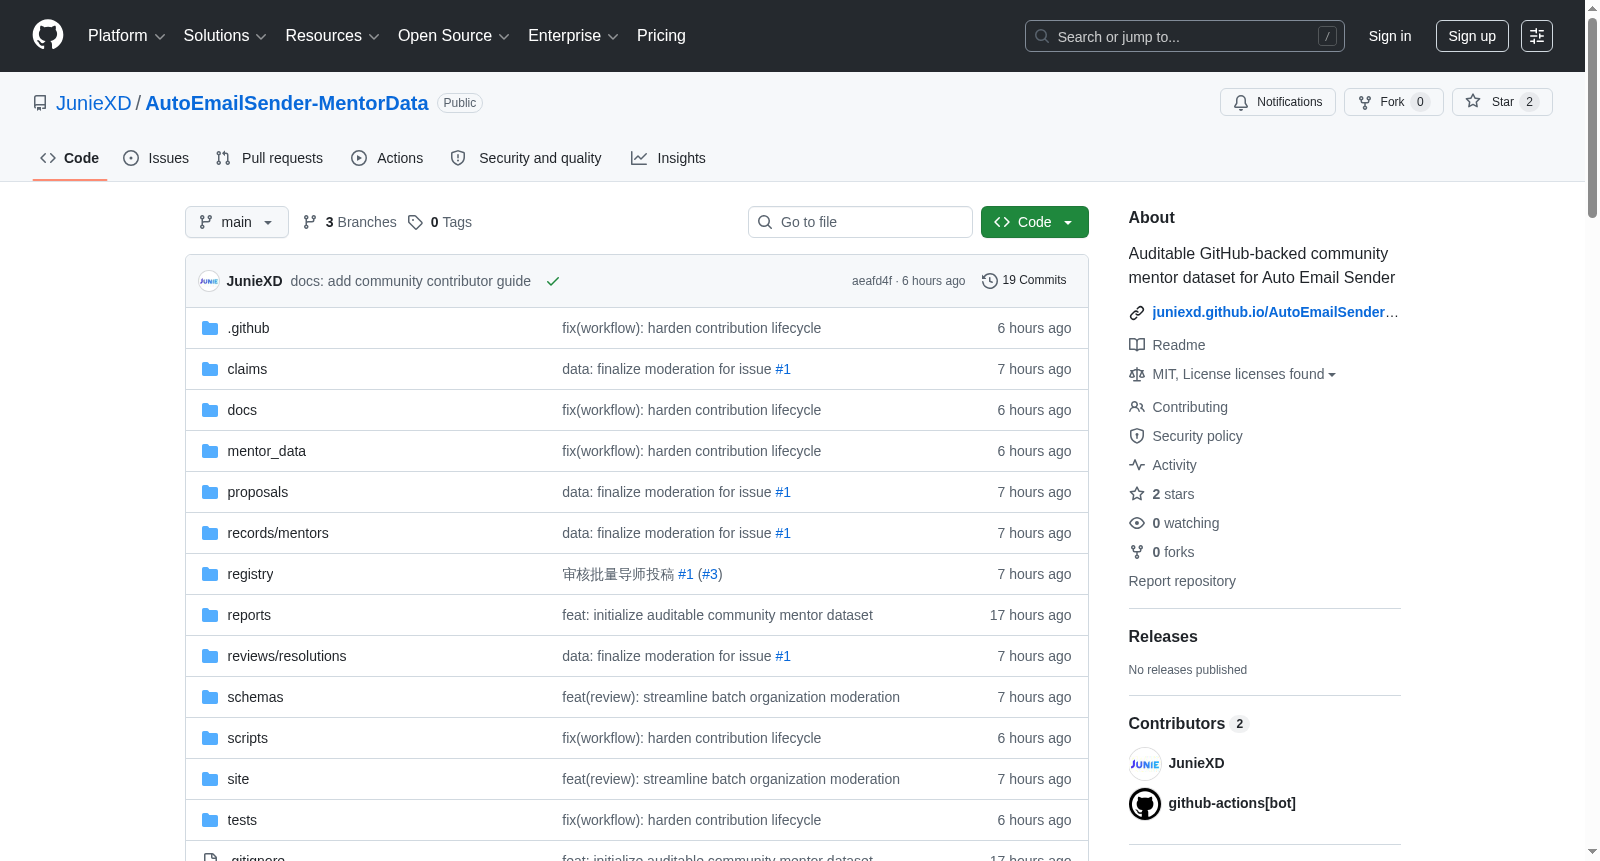The image size is (1600, 861).
Task: Open the 19 Commits history link
Action: (x=1024, y=281)
